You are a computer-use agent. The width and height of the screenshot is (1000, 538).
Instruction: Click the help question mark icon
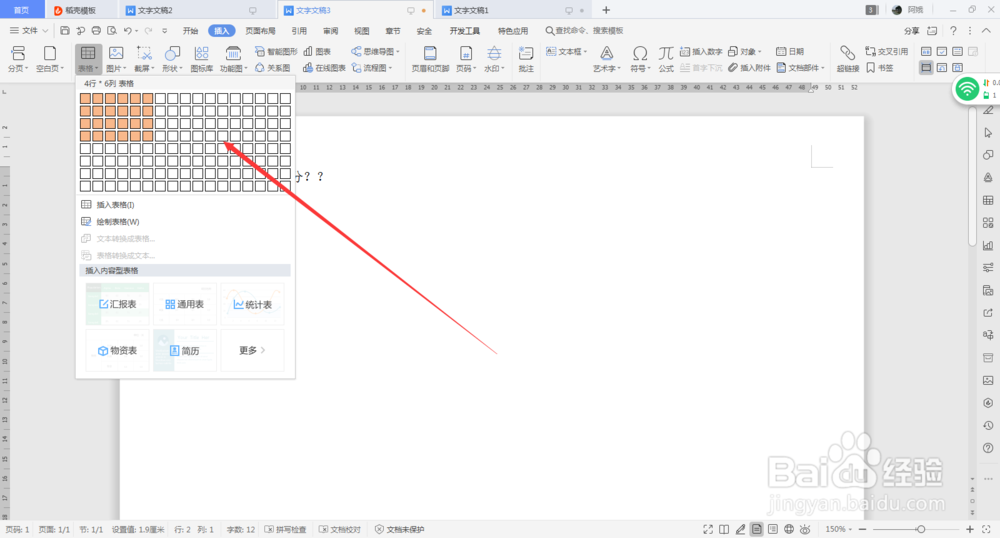[x=953, y=31]
